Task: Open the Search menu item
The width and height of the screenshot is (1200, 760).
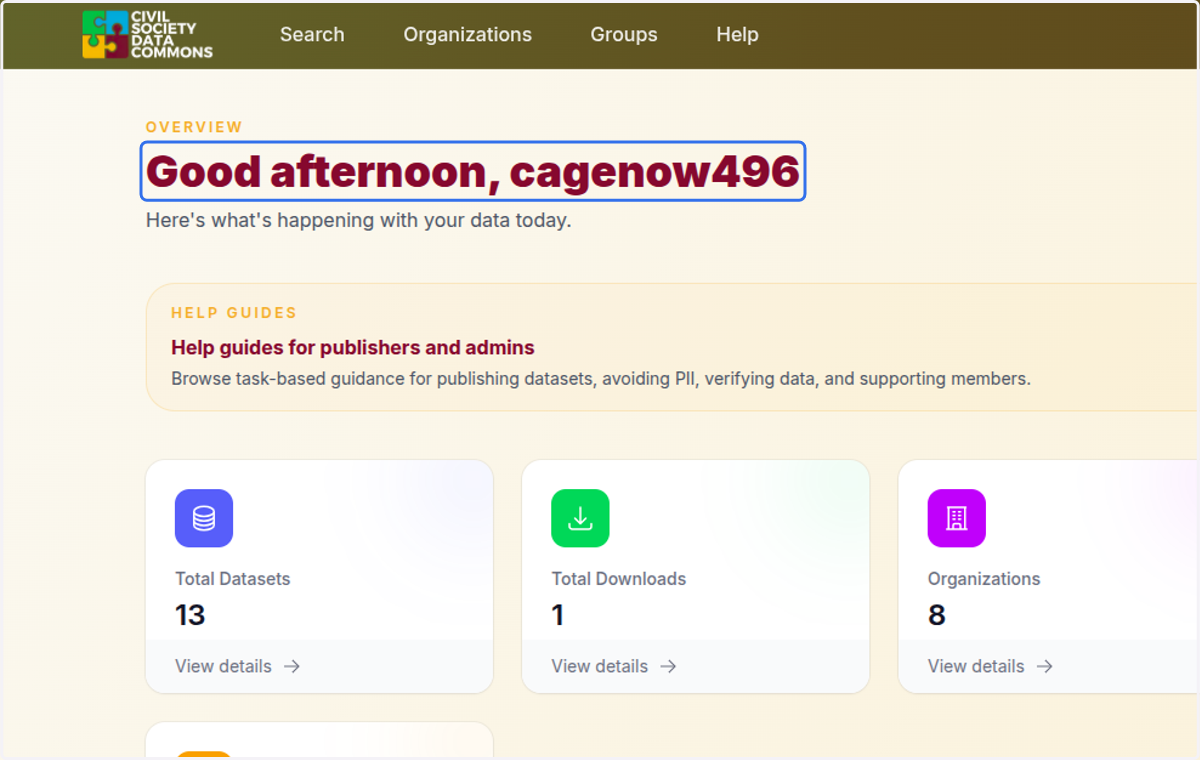Action: pyautogui.click(x=312, y=34)
